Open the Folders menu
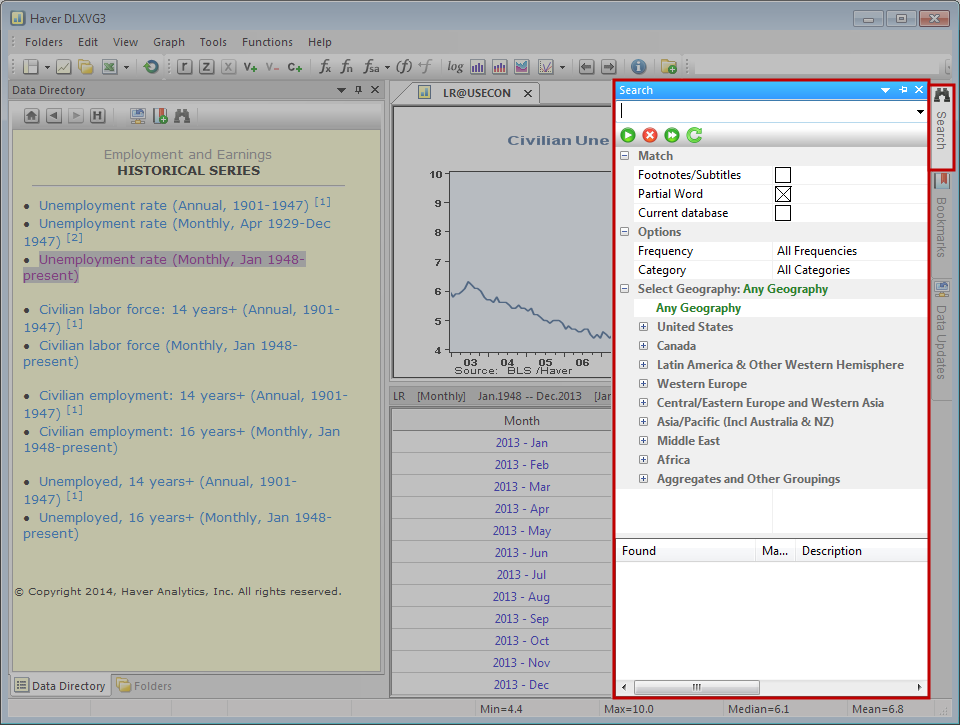Screen dimensions: 960x725 point(43,42)
